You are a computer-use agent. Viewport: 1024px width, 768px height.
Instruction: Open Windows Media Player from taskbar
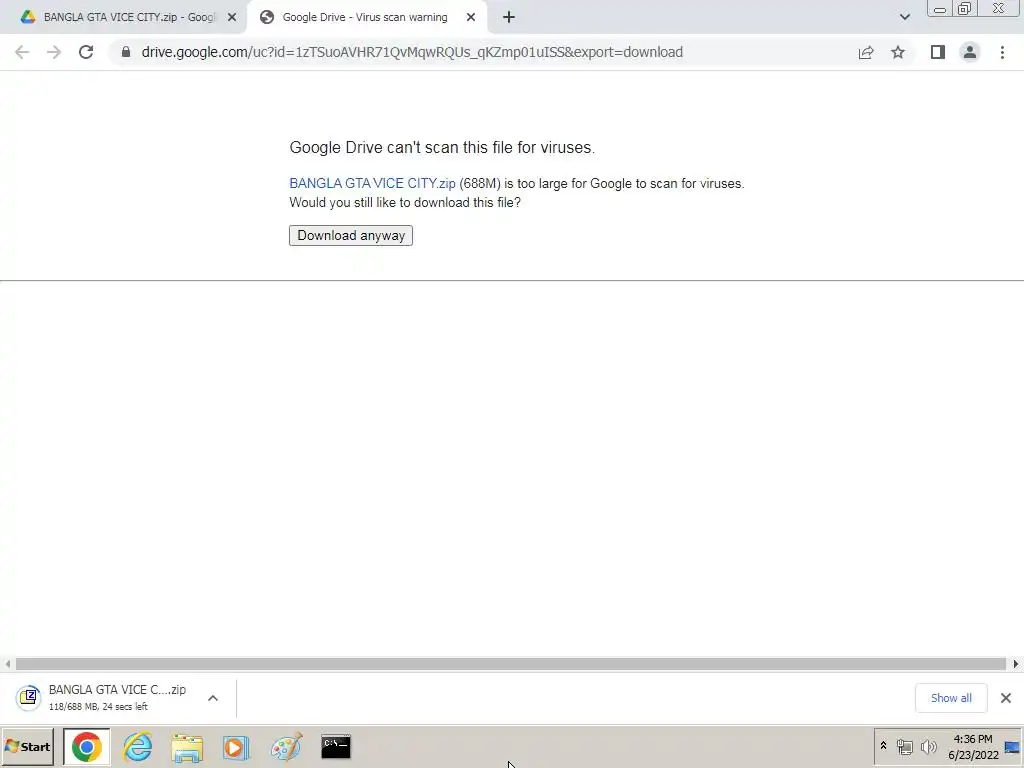click(x=236, y=747)
